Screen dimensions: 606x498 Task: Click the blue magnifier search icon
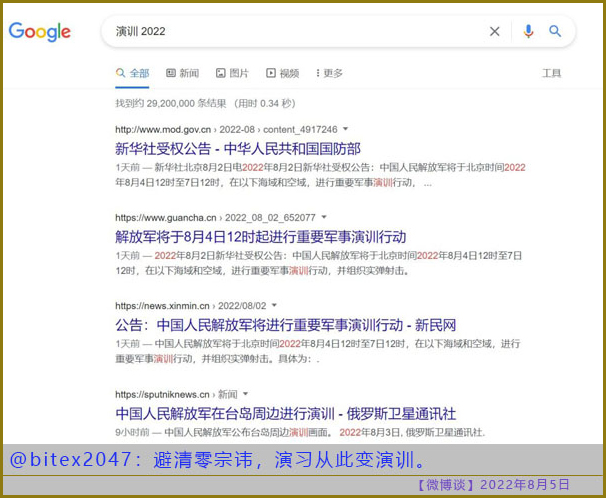555,31
